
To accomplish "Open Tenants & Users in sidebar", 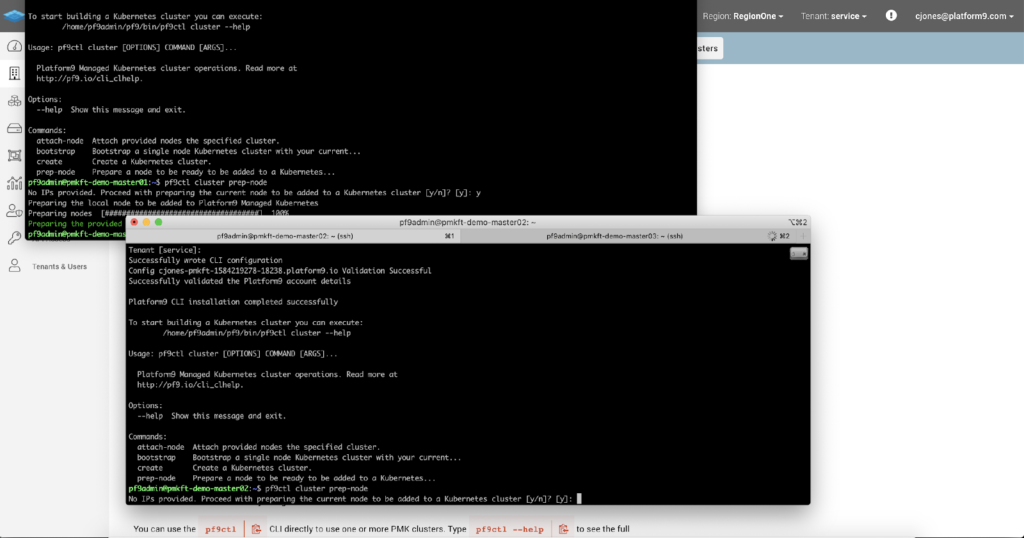I will 59,267.
